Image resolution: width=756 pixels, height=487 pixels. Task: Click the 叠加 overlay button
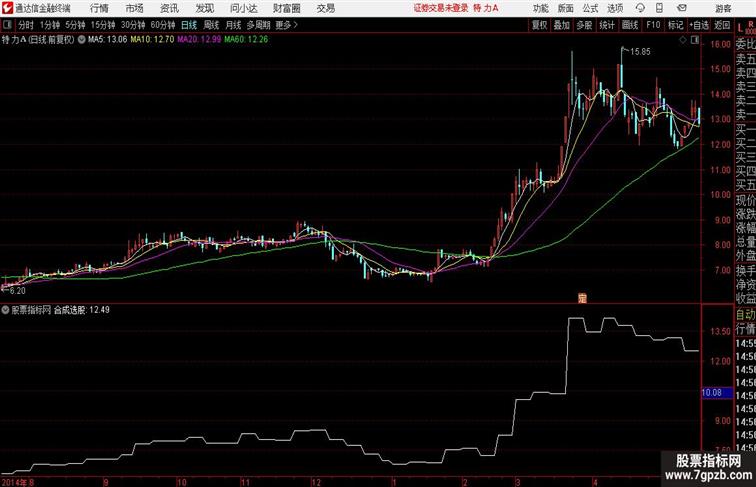(562, 25)
